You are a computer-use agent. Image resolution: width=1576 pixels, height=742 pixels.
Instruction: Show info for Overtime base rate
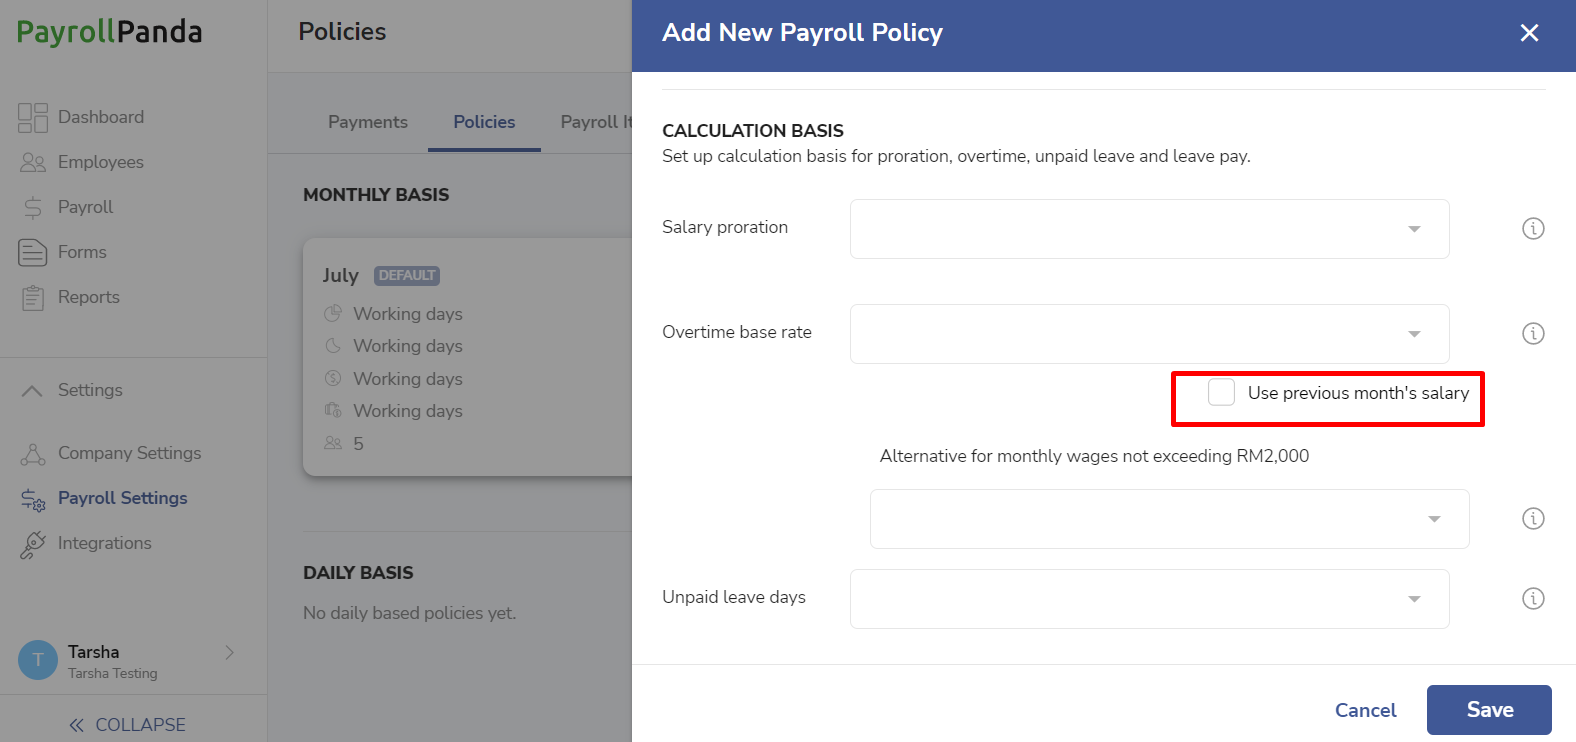click(1533, 334)
